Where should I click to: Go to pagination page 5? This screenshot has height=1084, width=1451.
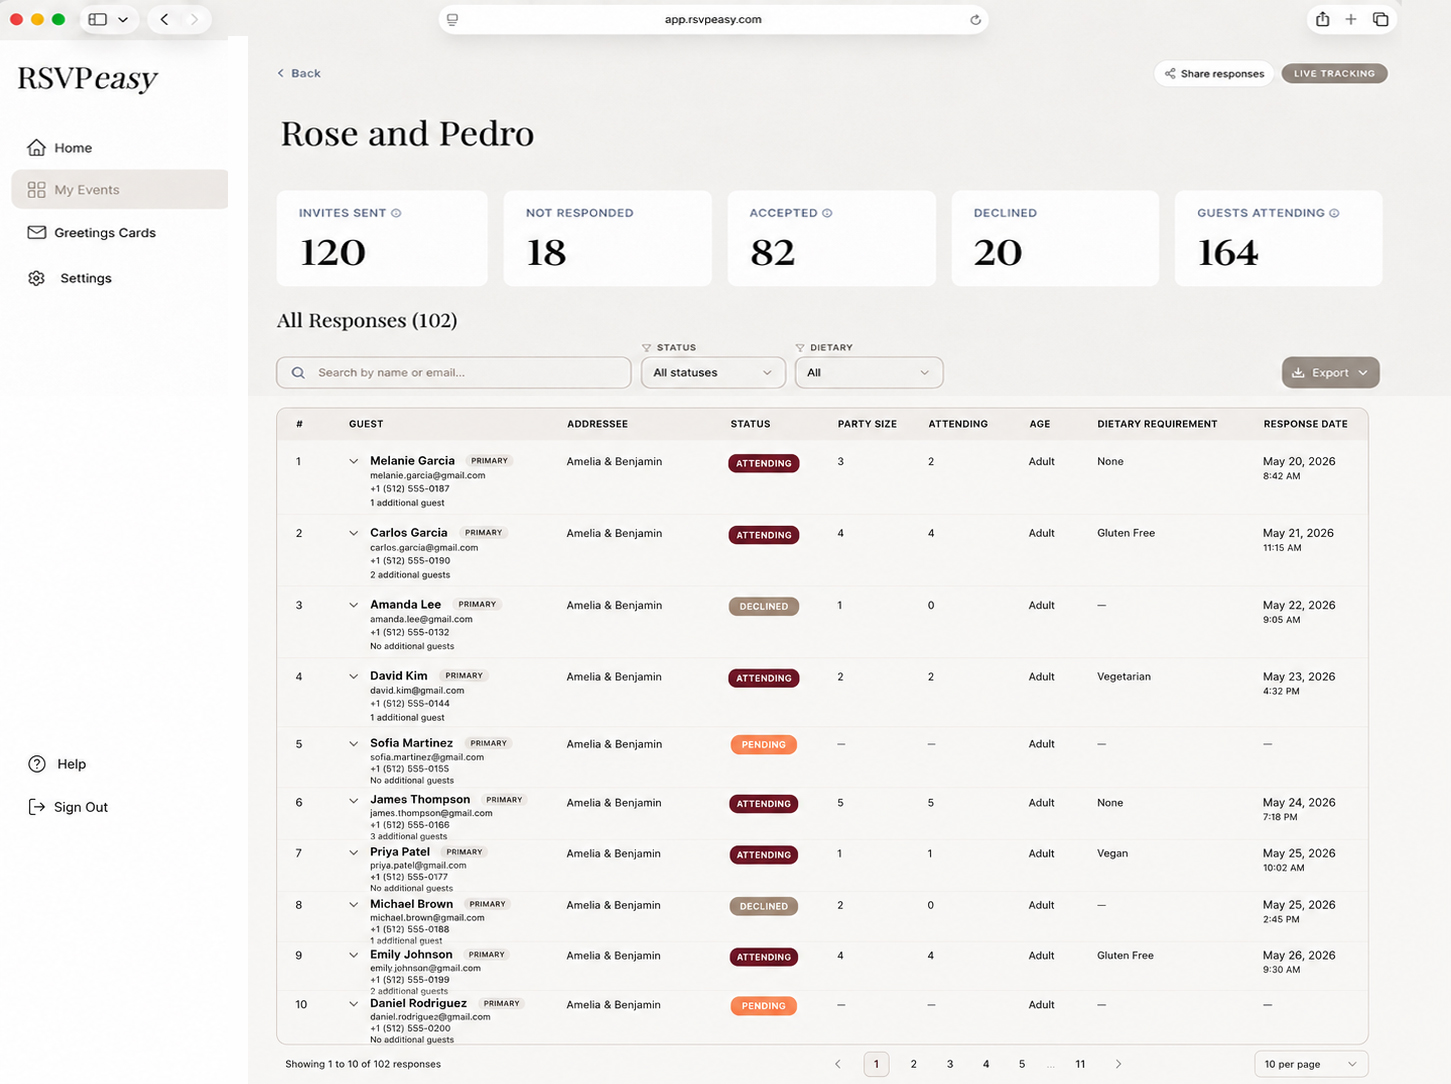pyautogui.click(x=1022, y=1064)
